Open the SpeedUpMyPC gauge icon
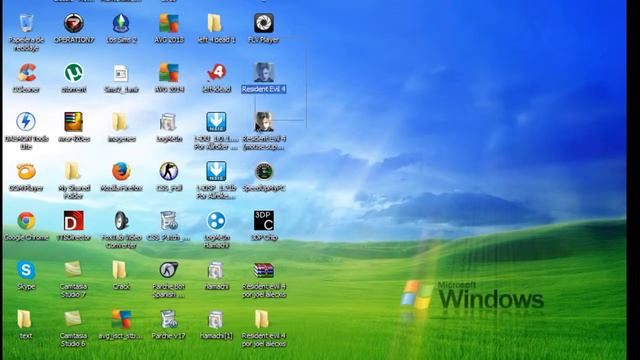Viewport: 640px width, 360px height. (264, 171)
